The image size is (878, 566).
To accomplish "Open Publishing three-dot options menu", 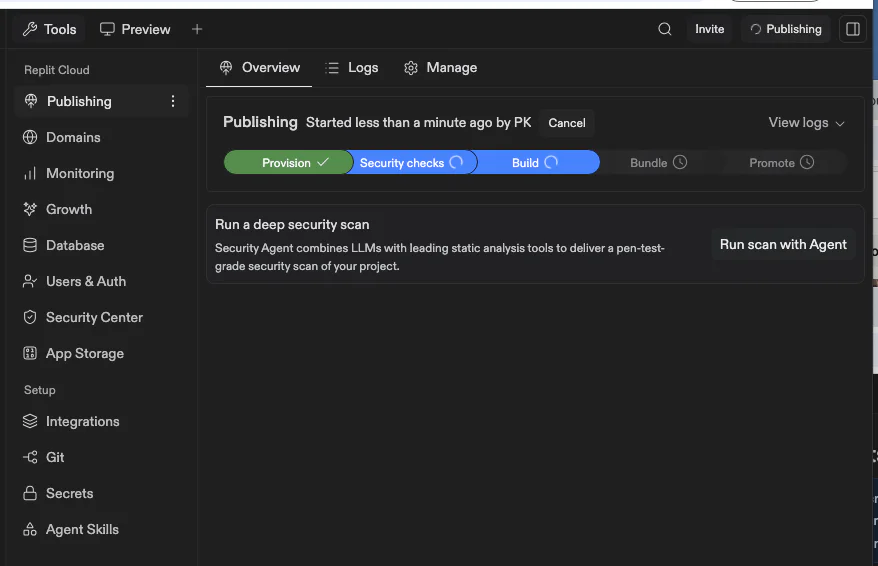I will point(173,101).
